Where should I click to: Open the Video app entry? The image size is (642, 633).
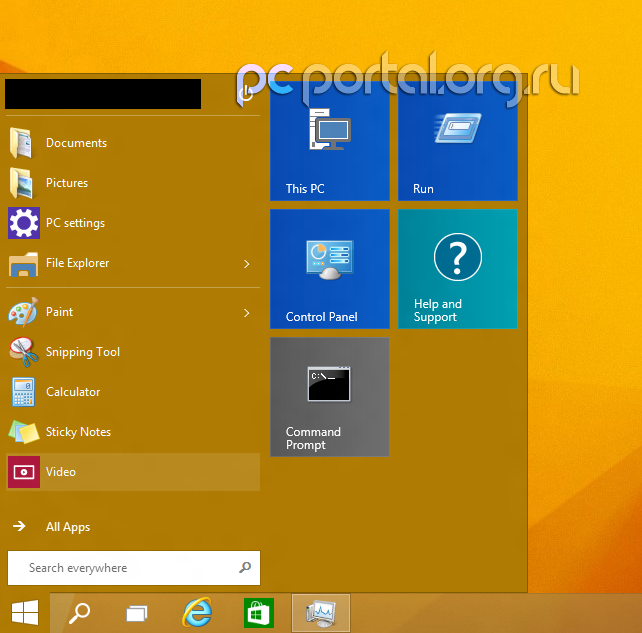point(61,472)
